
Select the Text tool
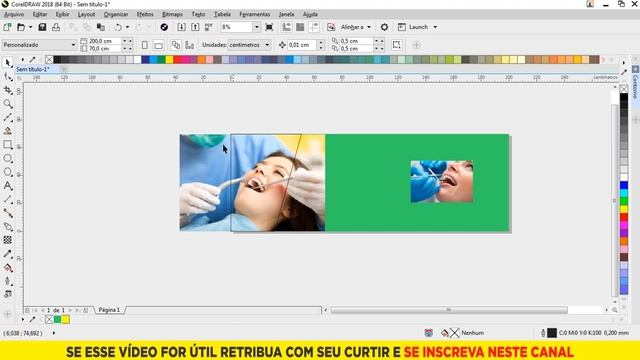pos(7,186)
